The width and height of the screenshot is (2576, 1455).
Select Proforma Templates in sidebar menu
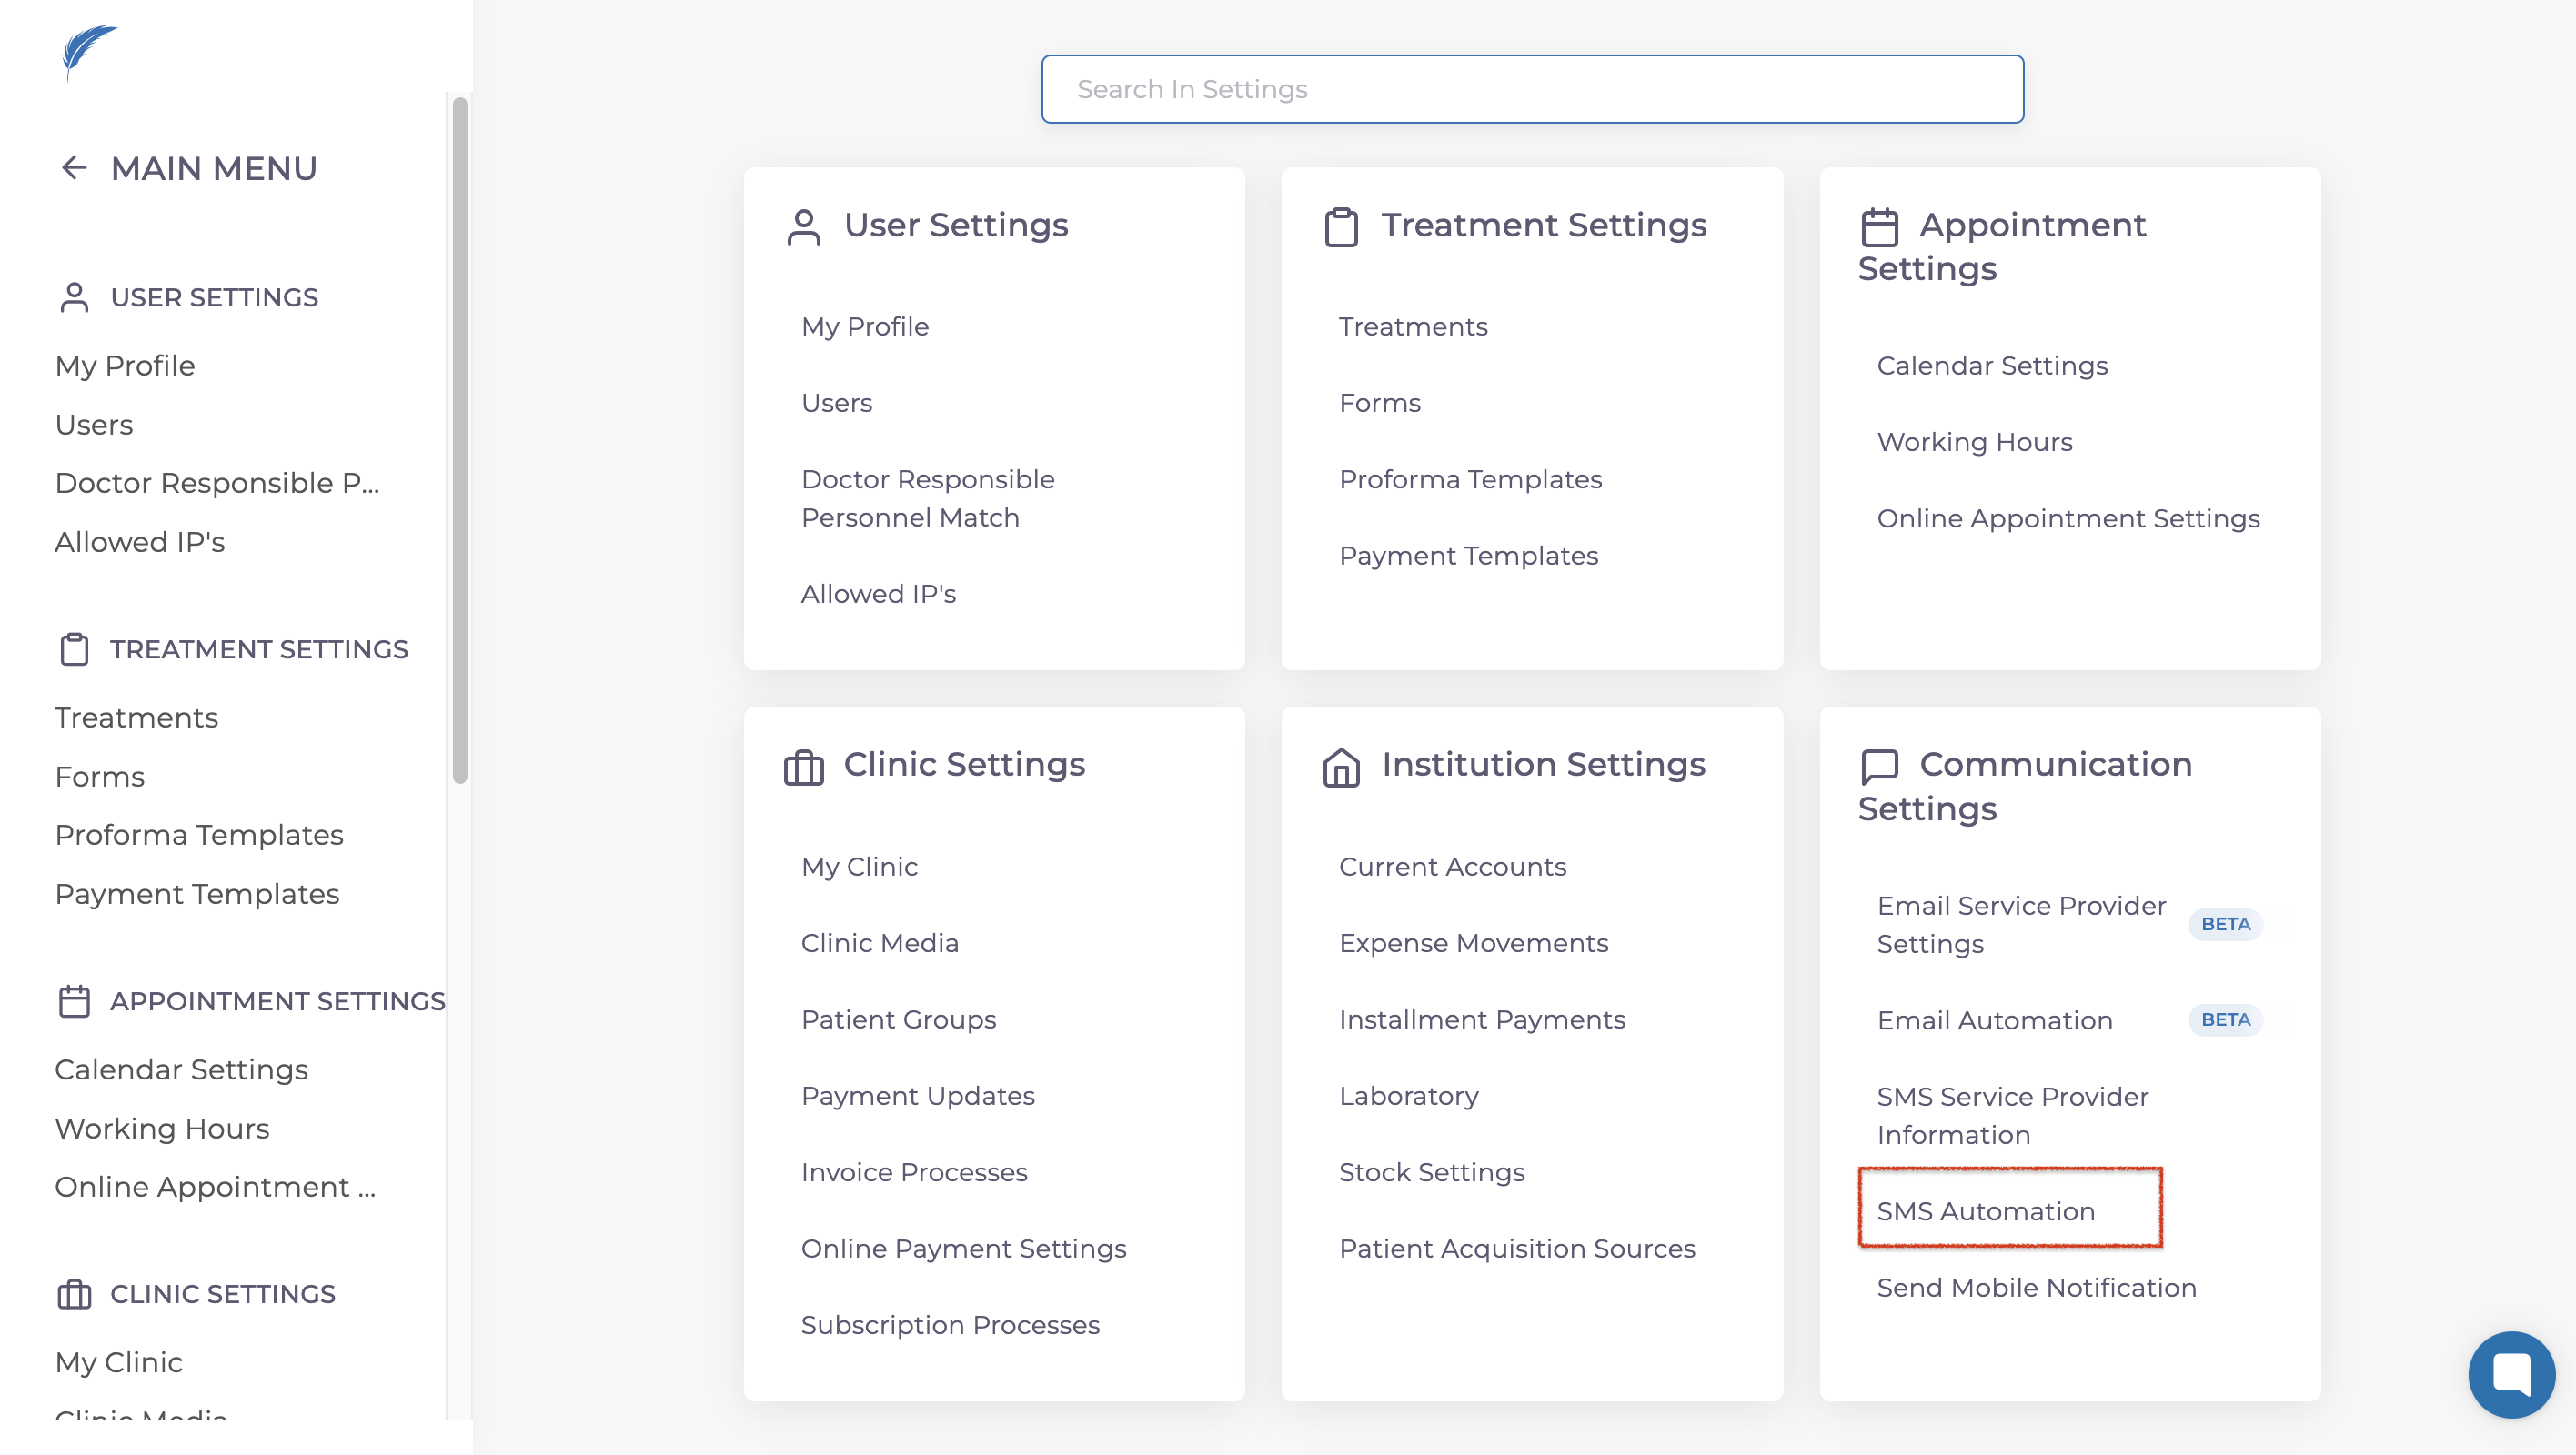pyautogui.click(x=199, y=835)
